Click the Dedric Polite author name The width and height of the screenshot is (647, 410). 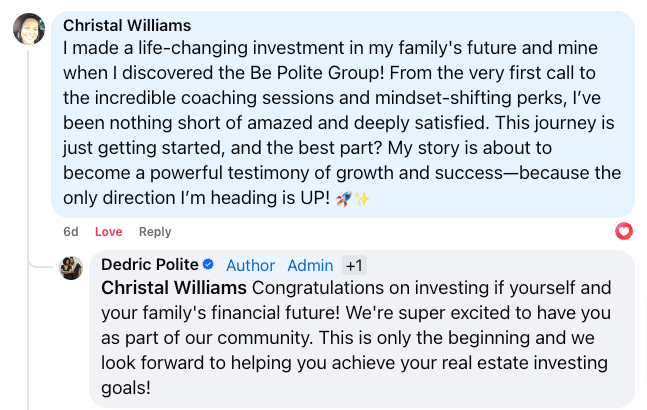tap(150, 264)
